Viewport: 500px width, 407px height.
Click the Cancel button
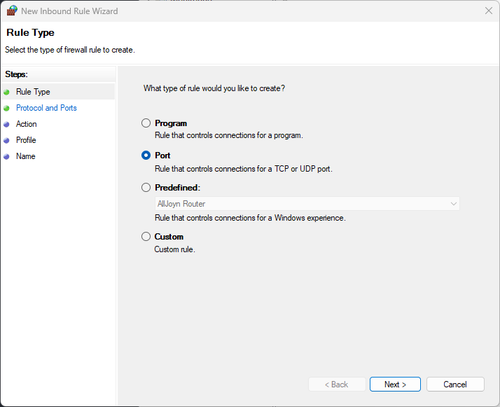(455, 384)
